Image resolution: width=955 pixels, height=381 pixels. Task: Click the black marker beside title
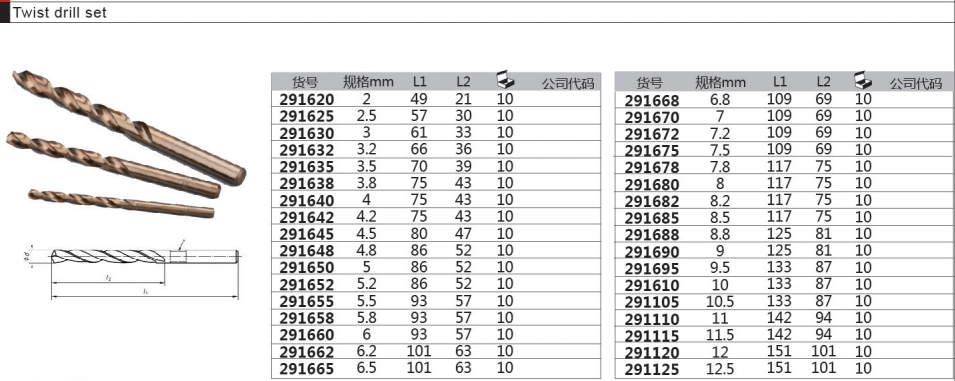point(5,13)
